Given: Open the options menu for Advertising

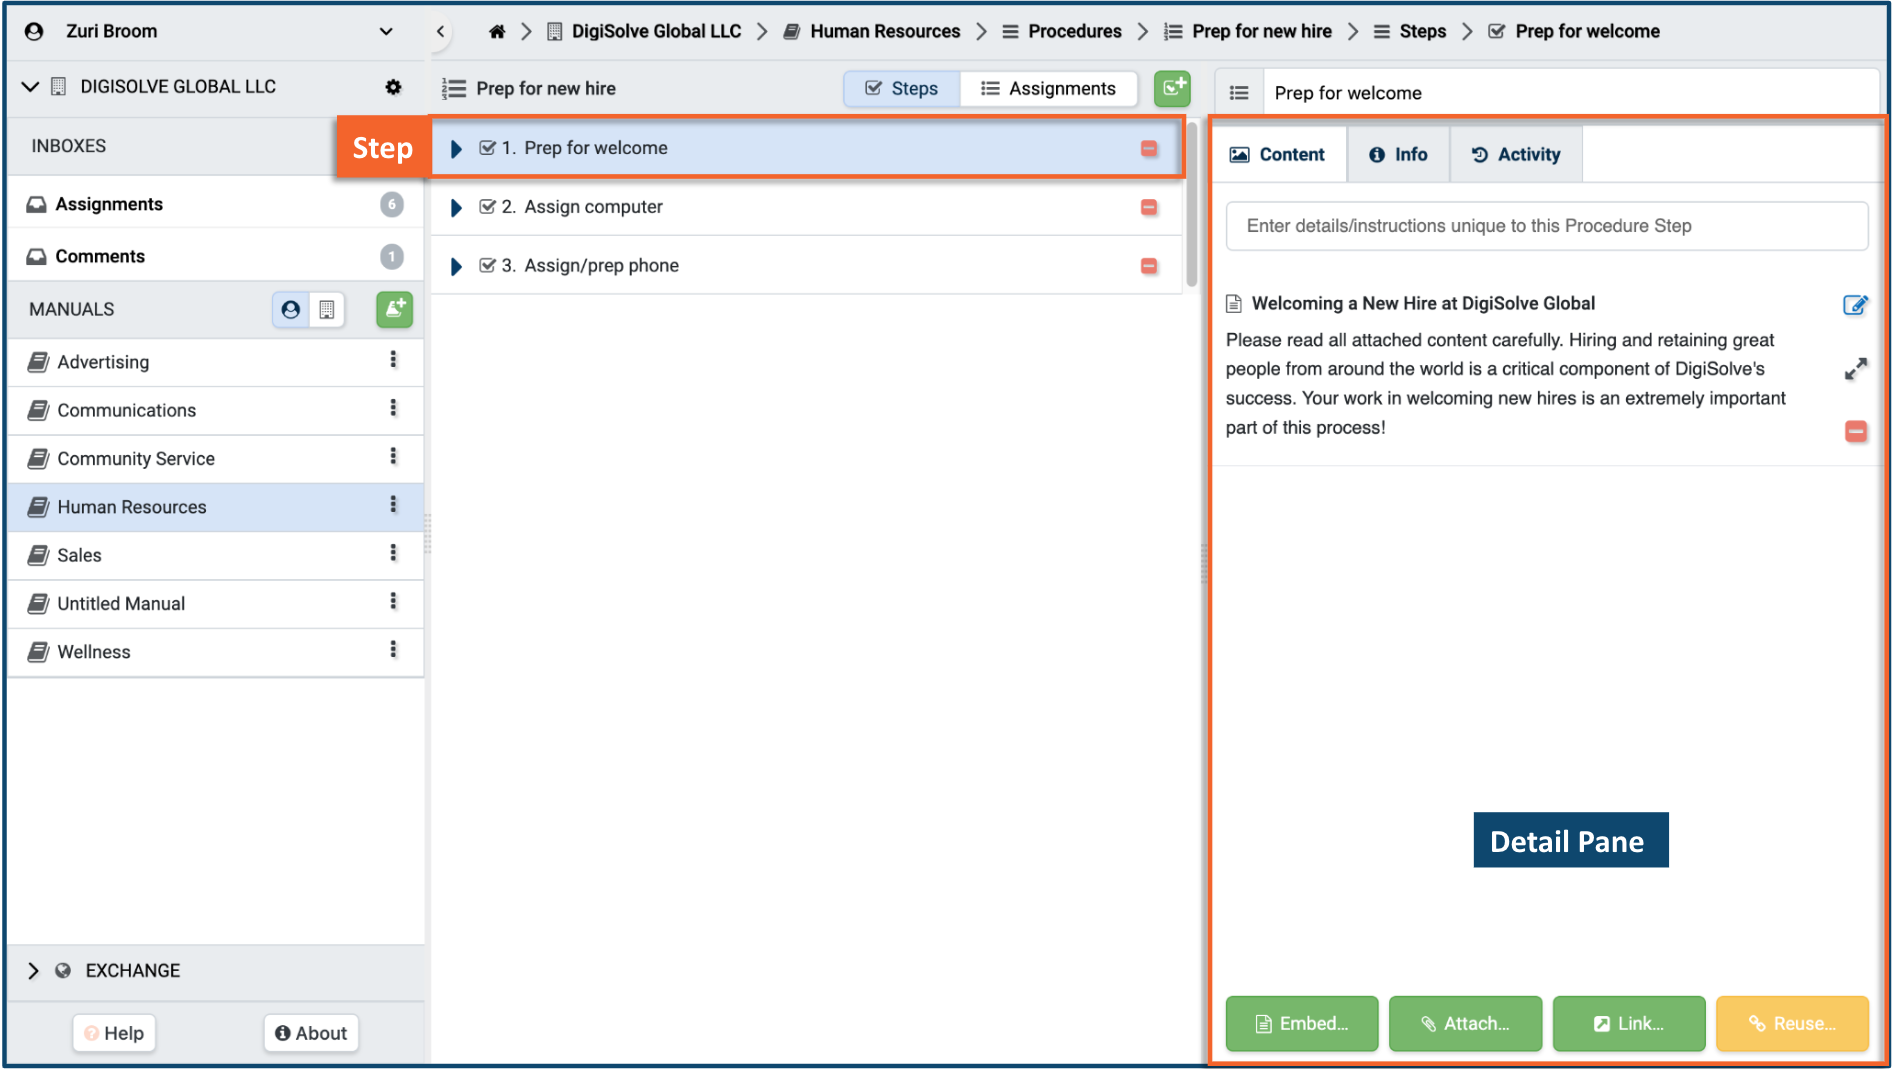Looking at the screenshot, I should [393, 360].
